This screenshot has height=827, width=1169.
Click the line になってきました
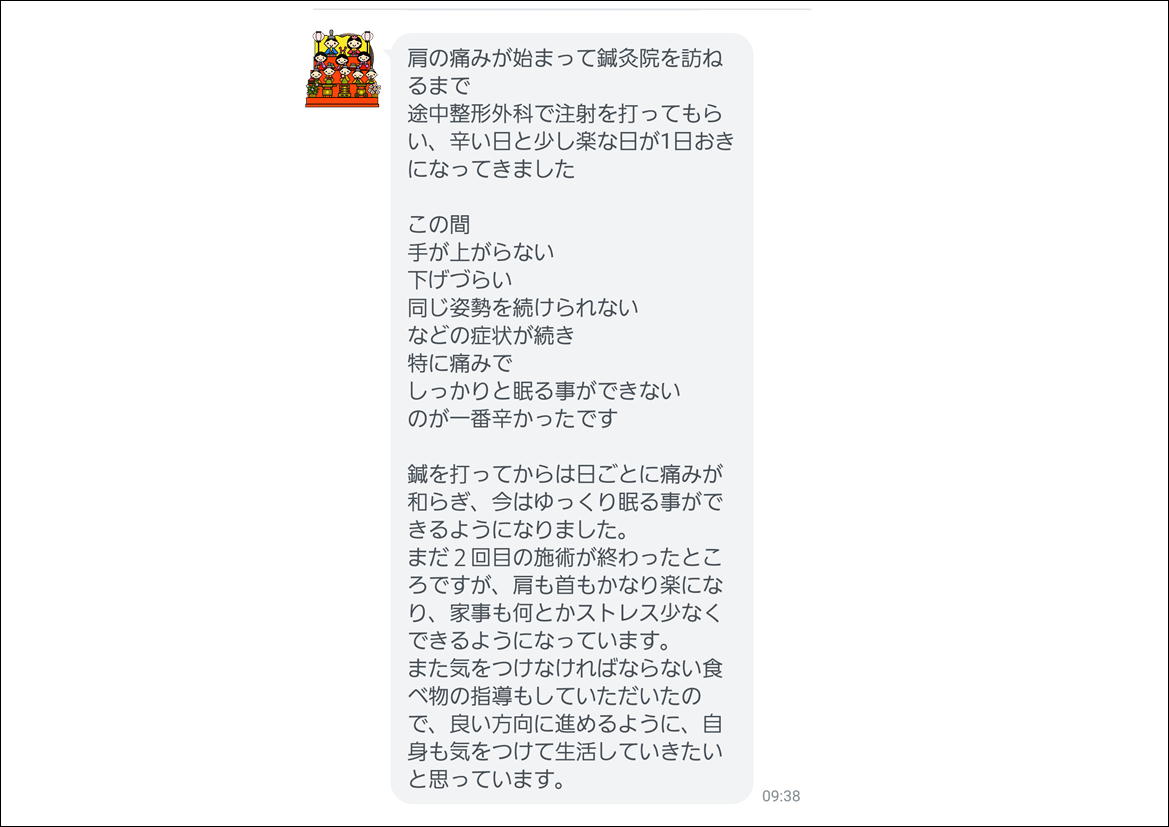pyautogui.click(x=491, y=169)
